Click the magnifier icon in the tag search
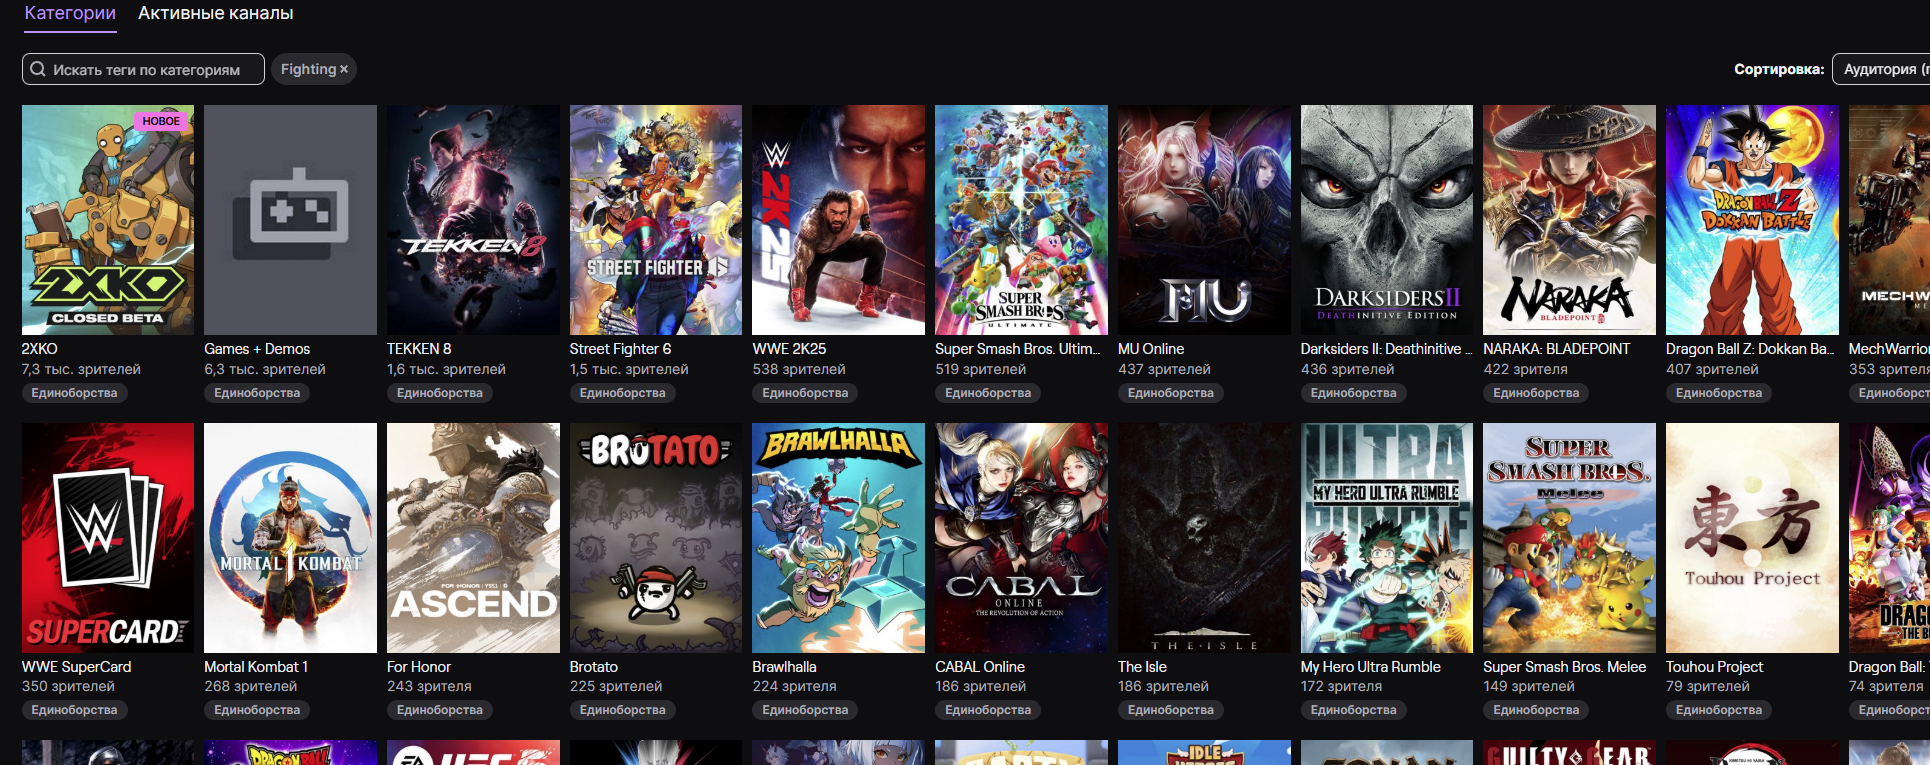The width and height of the screenshot is (1930, 765). pyautogui.click(x=38, y=69)
